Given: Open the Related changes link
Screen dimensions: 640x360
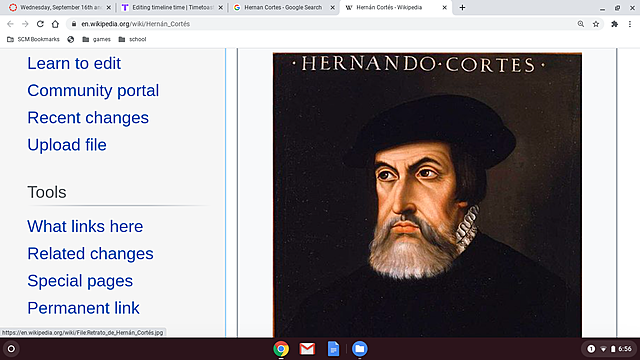Looking at the screenshot, I should click(90, 253).
